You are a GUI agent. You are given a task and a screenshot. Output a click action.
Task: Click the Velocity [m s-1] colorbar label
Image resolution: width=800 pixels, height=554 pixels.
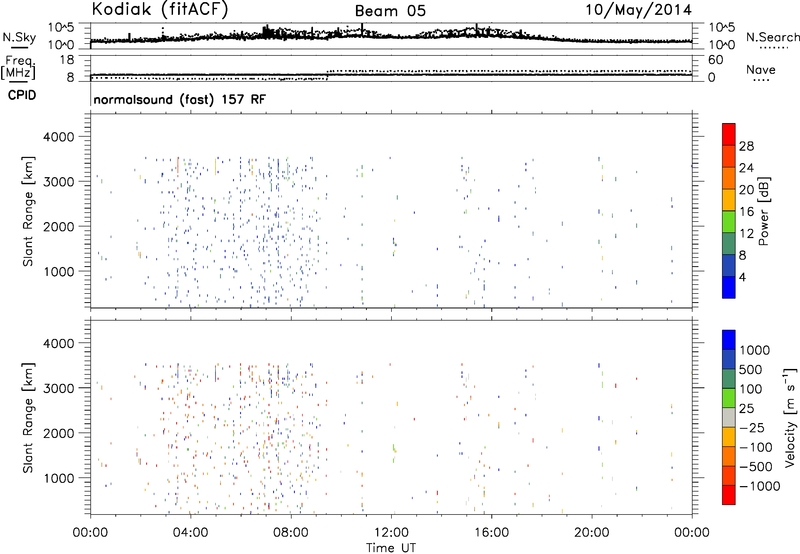coord(790,417)
